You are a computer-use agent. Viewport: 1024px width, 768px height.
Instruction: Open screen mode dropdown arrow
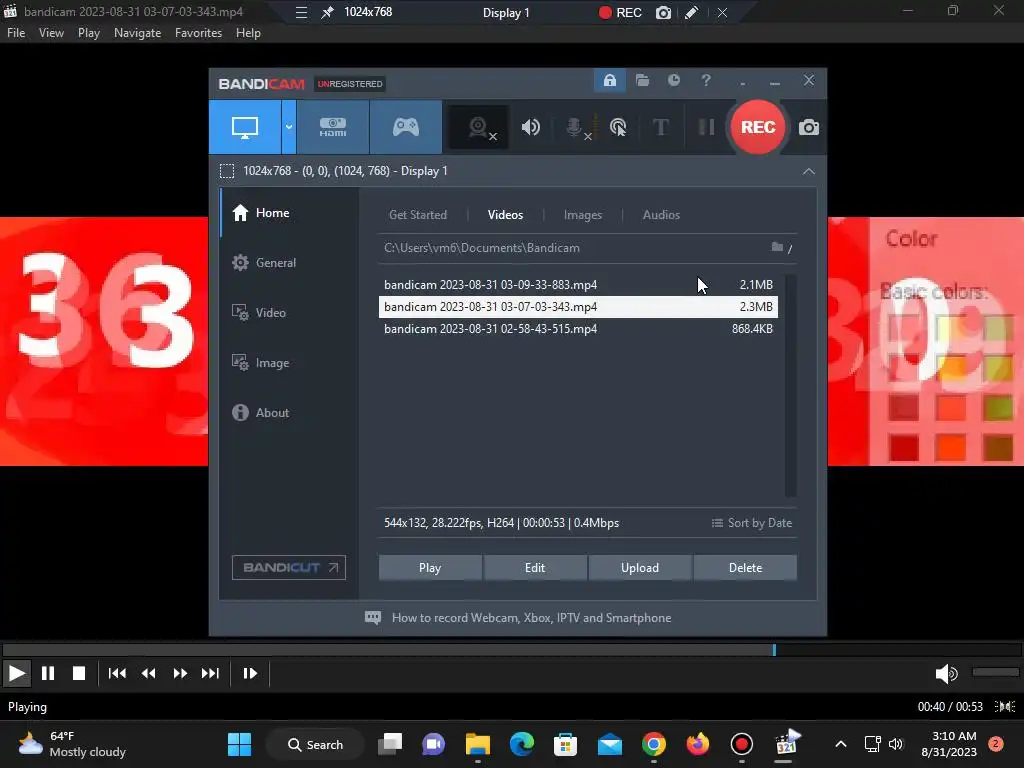(x=289, y=127)
